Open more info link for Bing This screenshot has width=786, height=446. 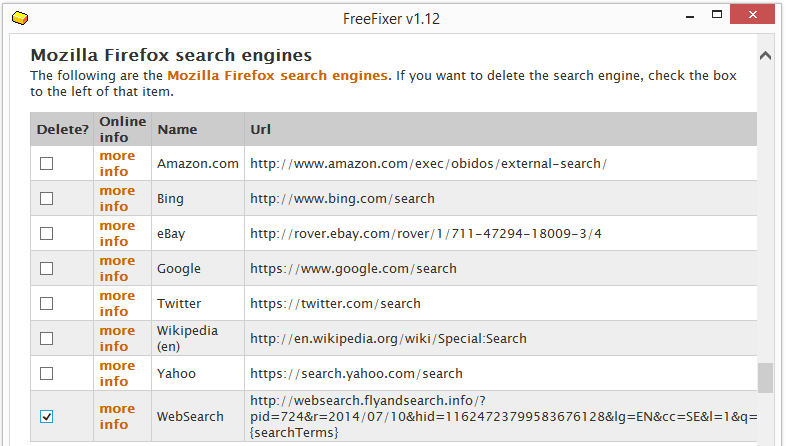pyautogui.click(x=117, y=198)
